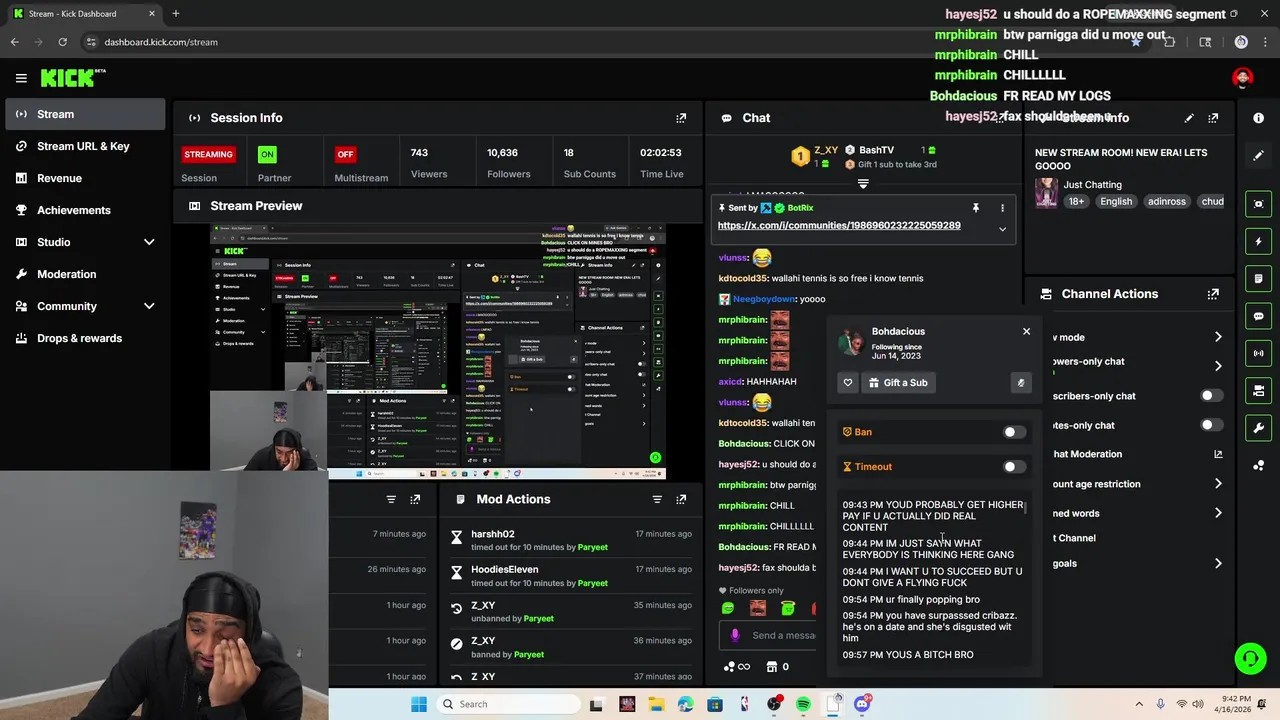Click the lightning bolt icon in right toolbar

(1258, 241)
